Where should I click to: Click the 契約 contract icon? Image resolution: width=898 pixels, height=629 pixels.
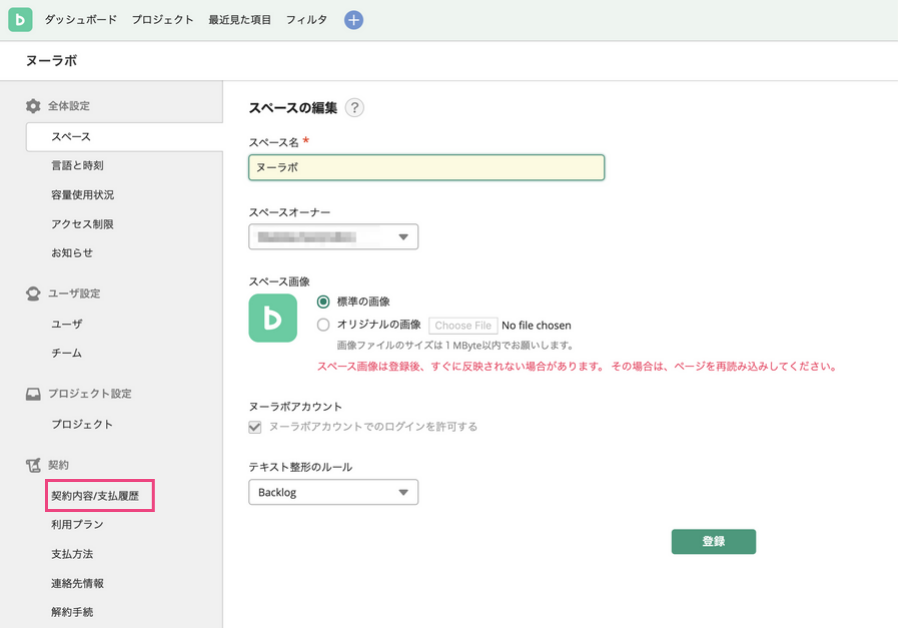(x=33, y=465)
